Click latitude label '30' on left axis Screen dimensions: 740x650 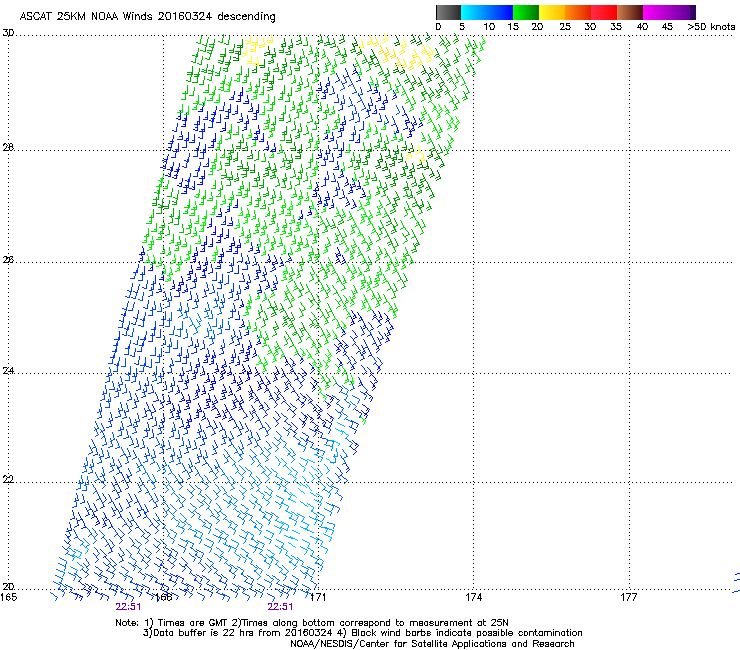click(x=8, y=33)
